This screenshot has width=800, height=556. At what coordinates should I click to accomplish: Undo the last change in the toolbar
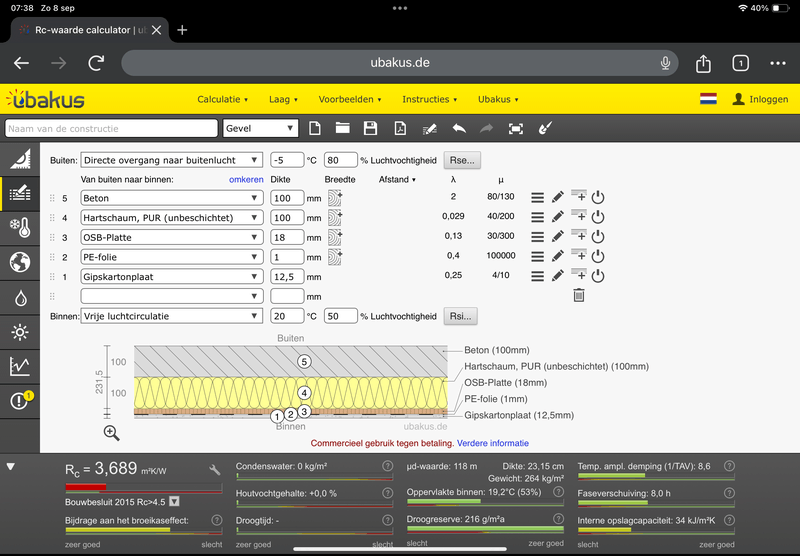(x=459, y=128)
